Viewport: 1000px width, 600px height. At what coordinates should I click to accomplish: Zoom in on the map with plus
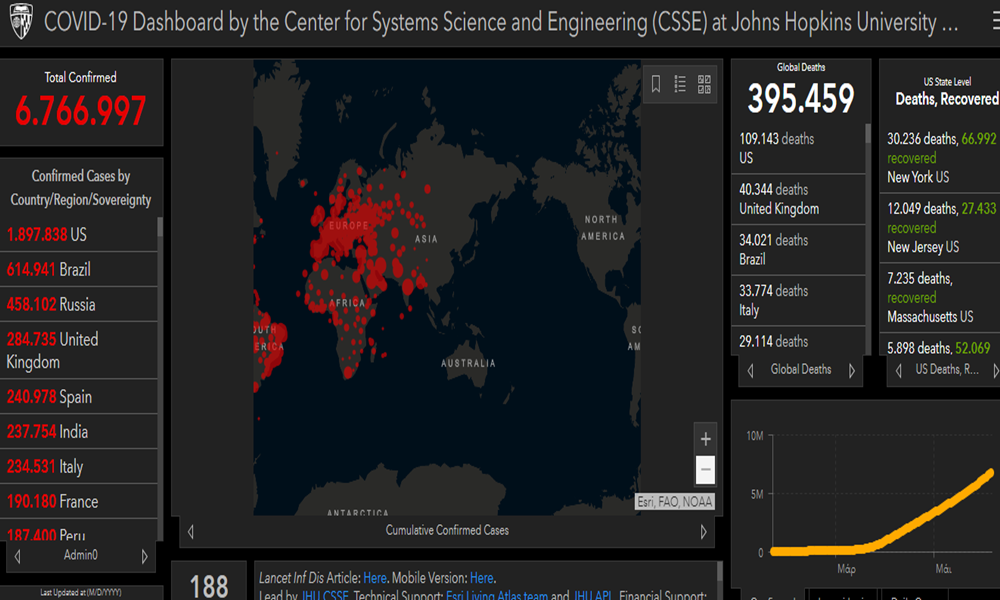click(705, 439)
